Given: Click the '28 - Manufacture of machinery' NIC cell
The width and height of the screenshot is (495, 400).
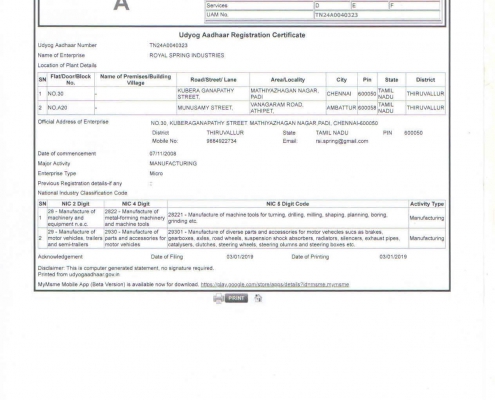Looking at the screenshot, I should (x=75, y=218).
